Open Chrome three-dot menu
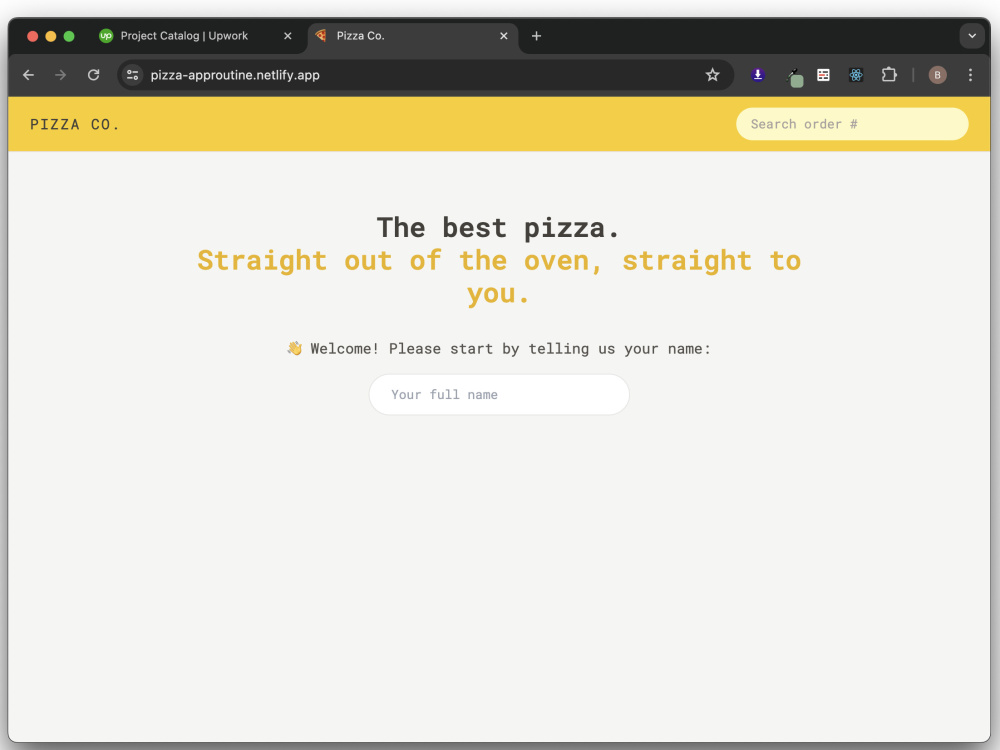 pos(970,75)
